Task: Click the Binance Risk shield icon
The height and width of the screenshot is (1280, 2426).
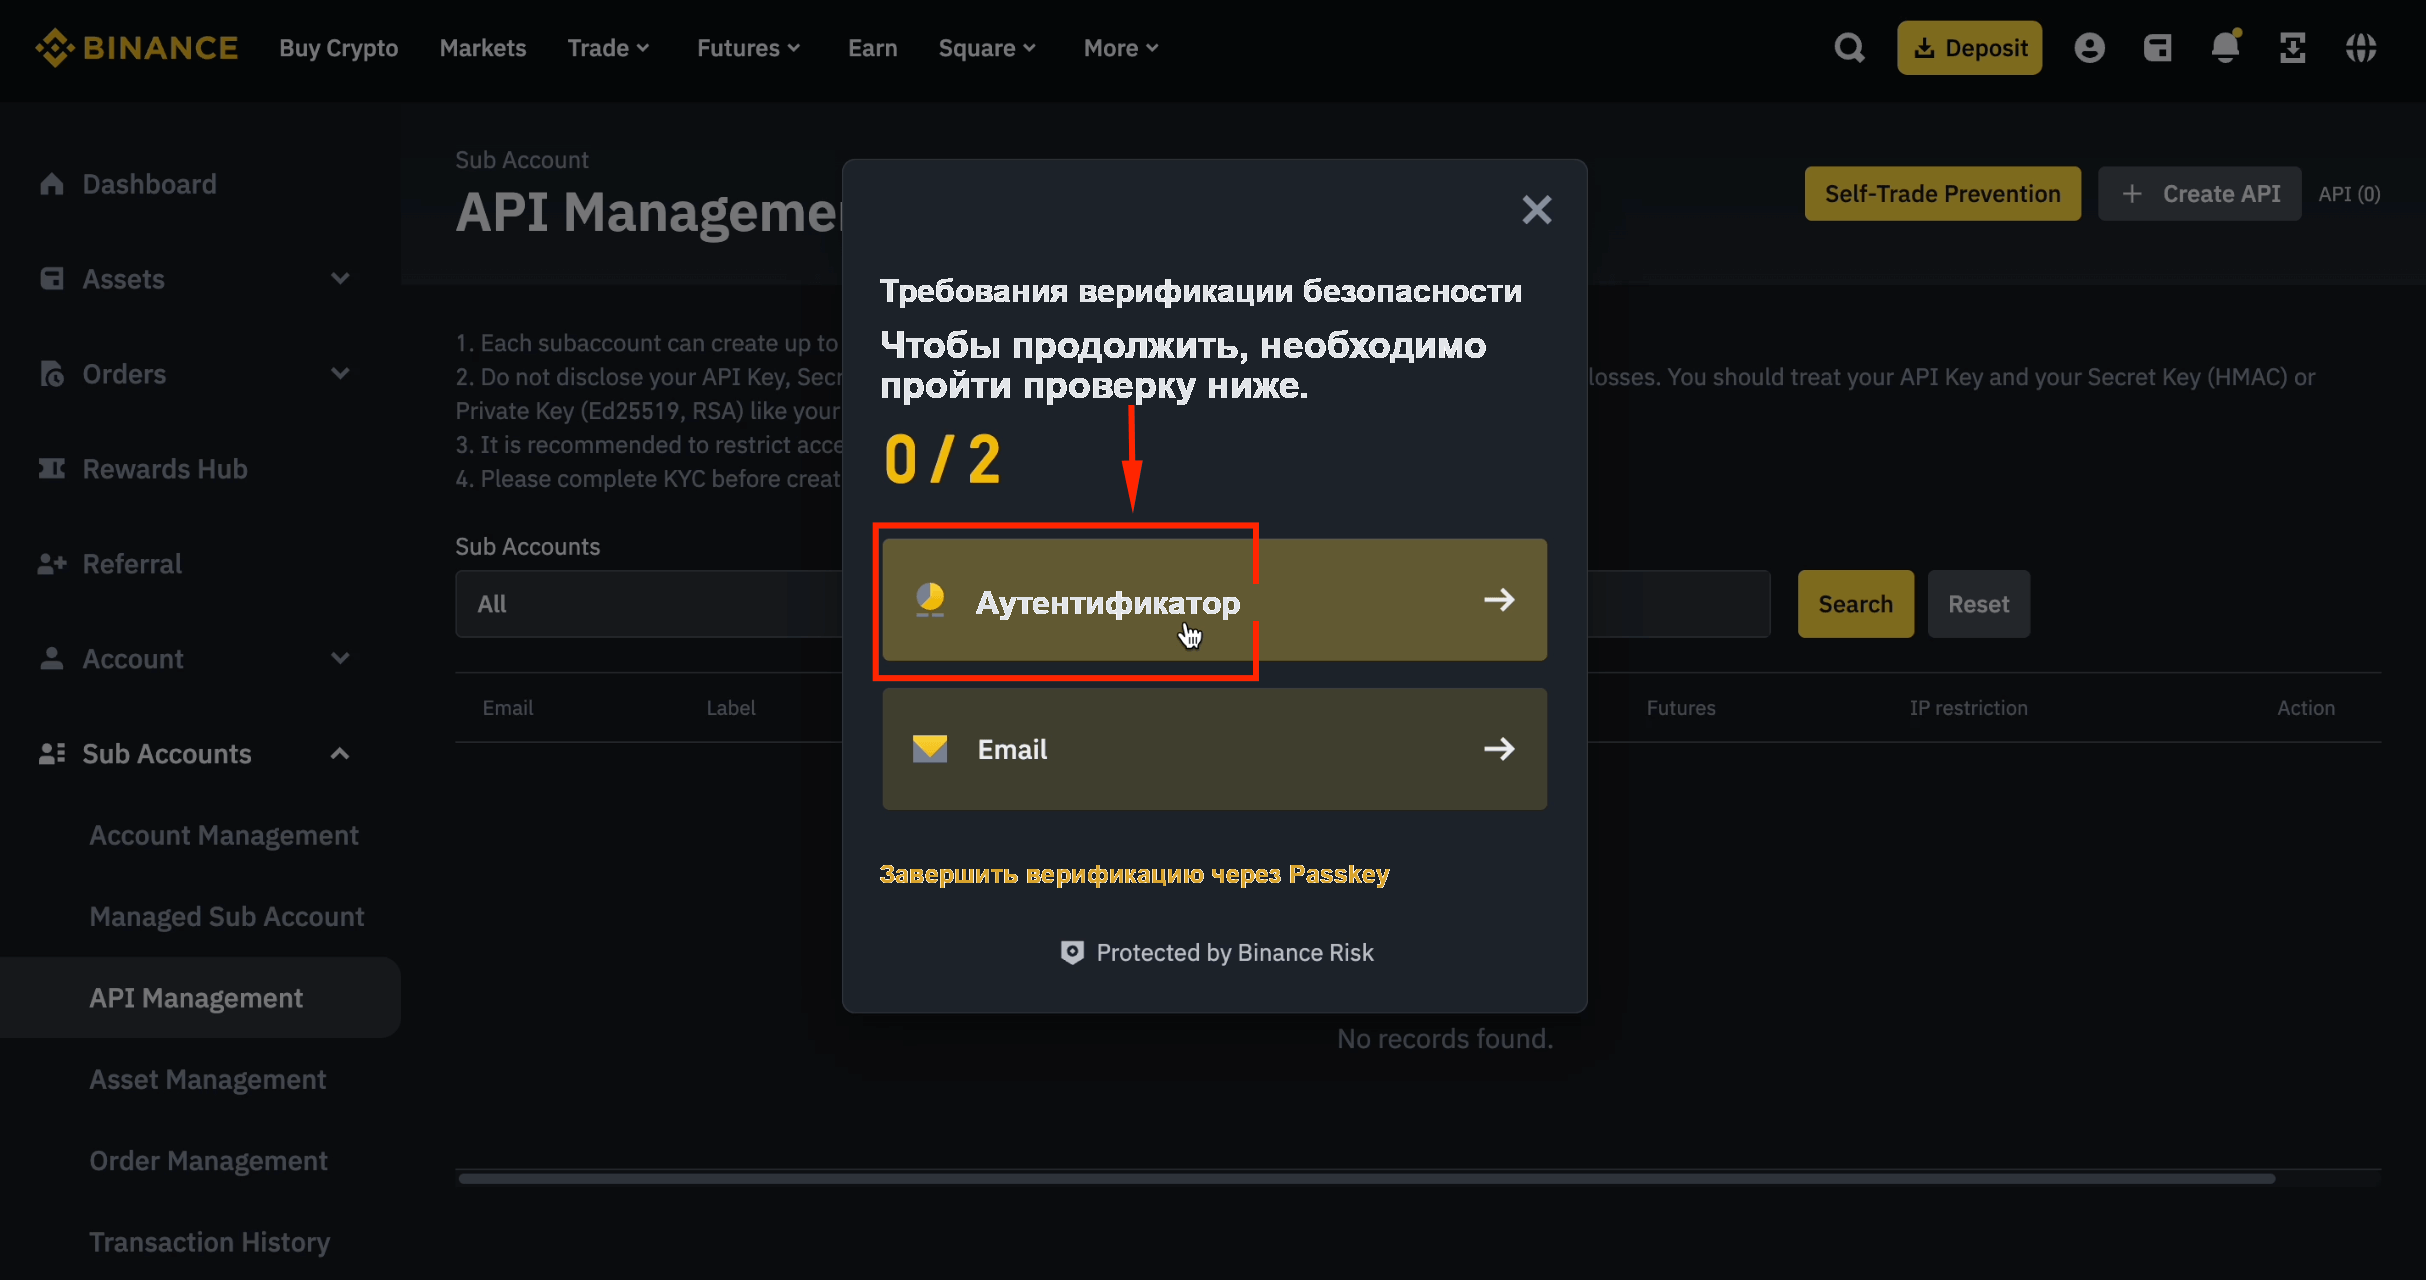Action: (x=1072, y=952)
